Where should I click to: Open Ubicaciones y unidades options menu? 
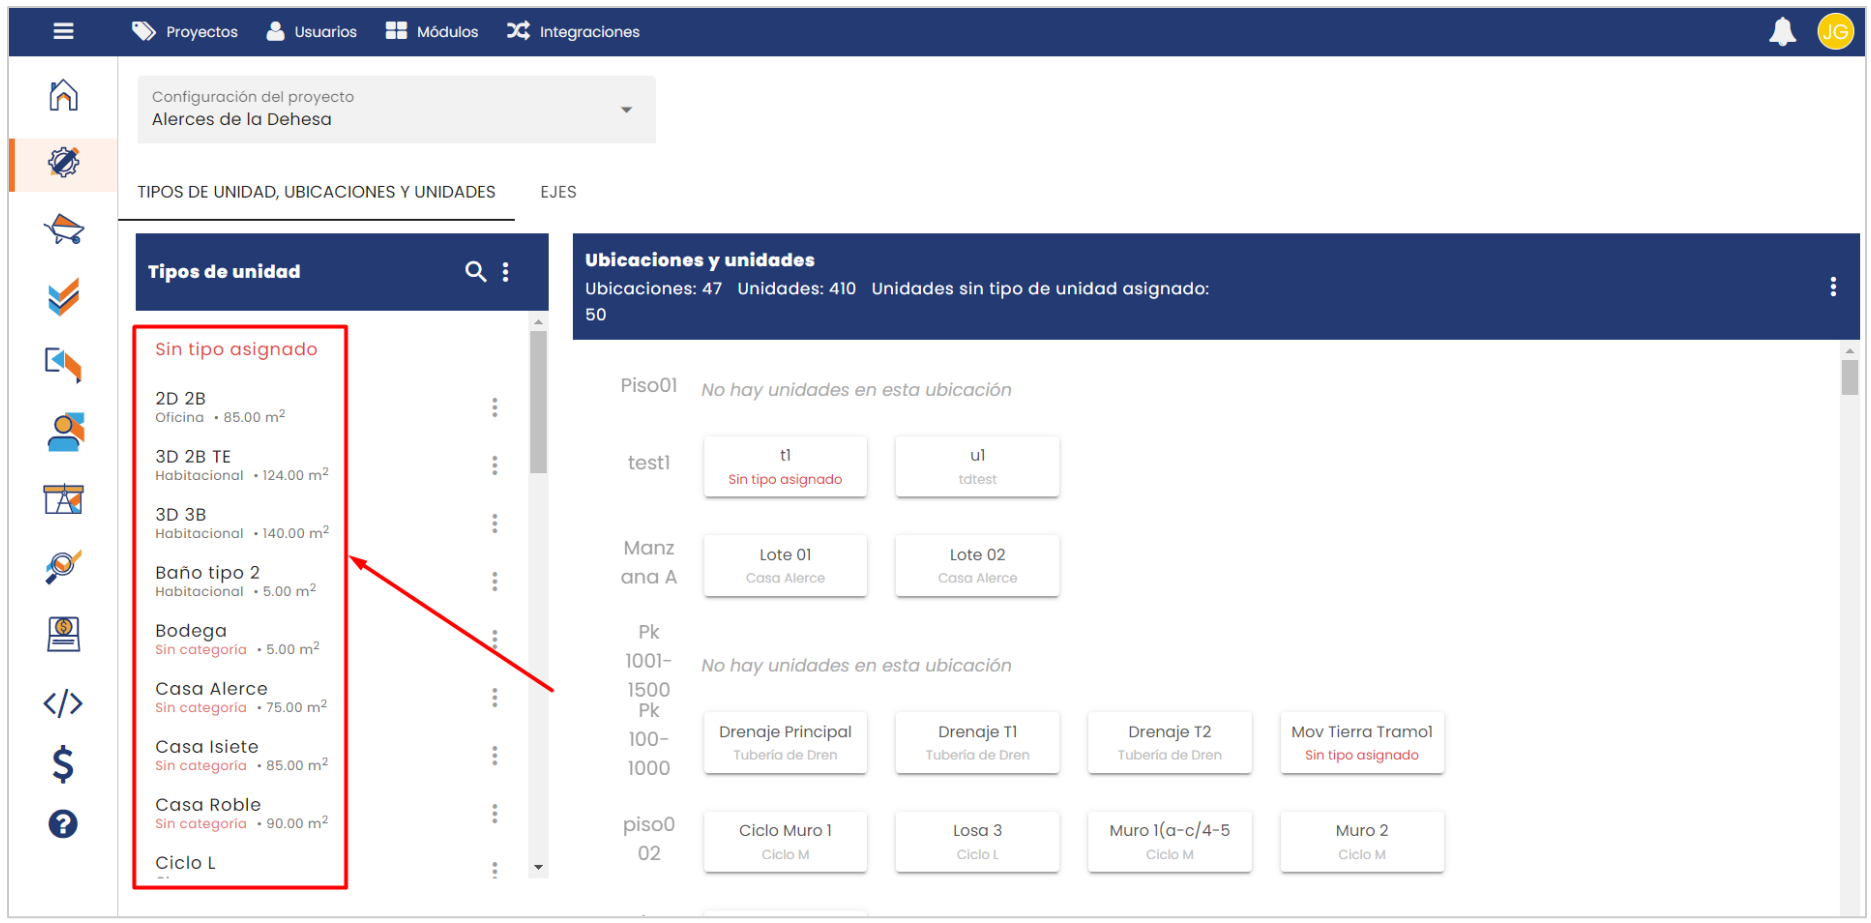click(x=1832, y=287)
